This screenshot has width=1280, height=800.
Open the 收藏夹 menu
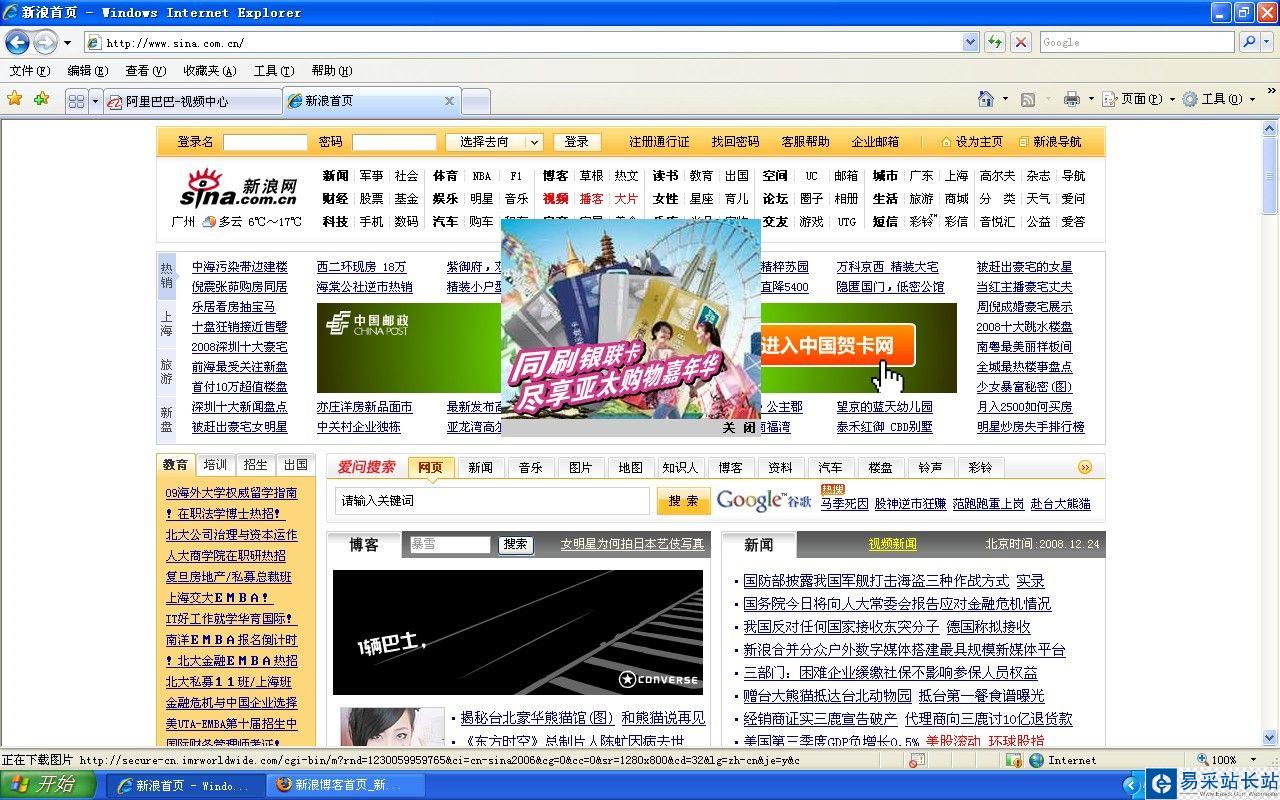pyautogui.click(x=209, y=71)
